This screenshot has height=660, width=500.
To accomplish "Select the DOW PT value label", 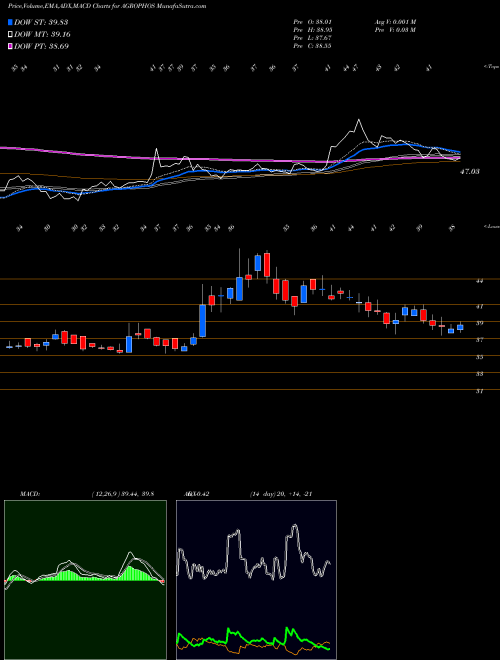I will click(41, 46).
